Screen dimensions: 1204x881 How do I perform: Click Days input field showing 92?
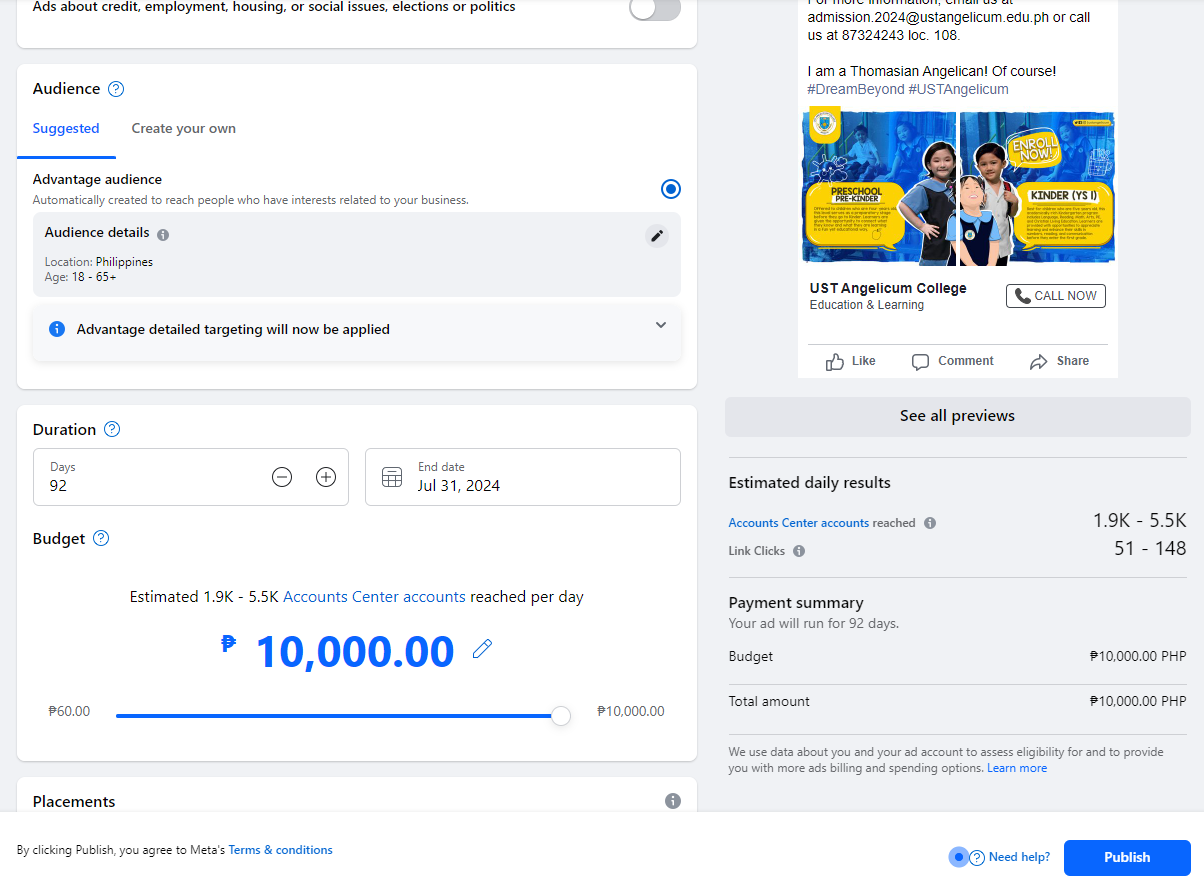point(191,477)
